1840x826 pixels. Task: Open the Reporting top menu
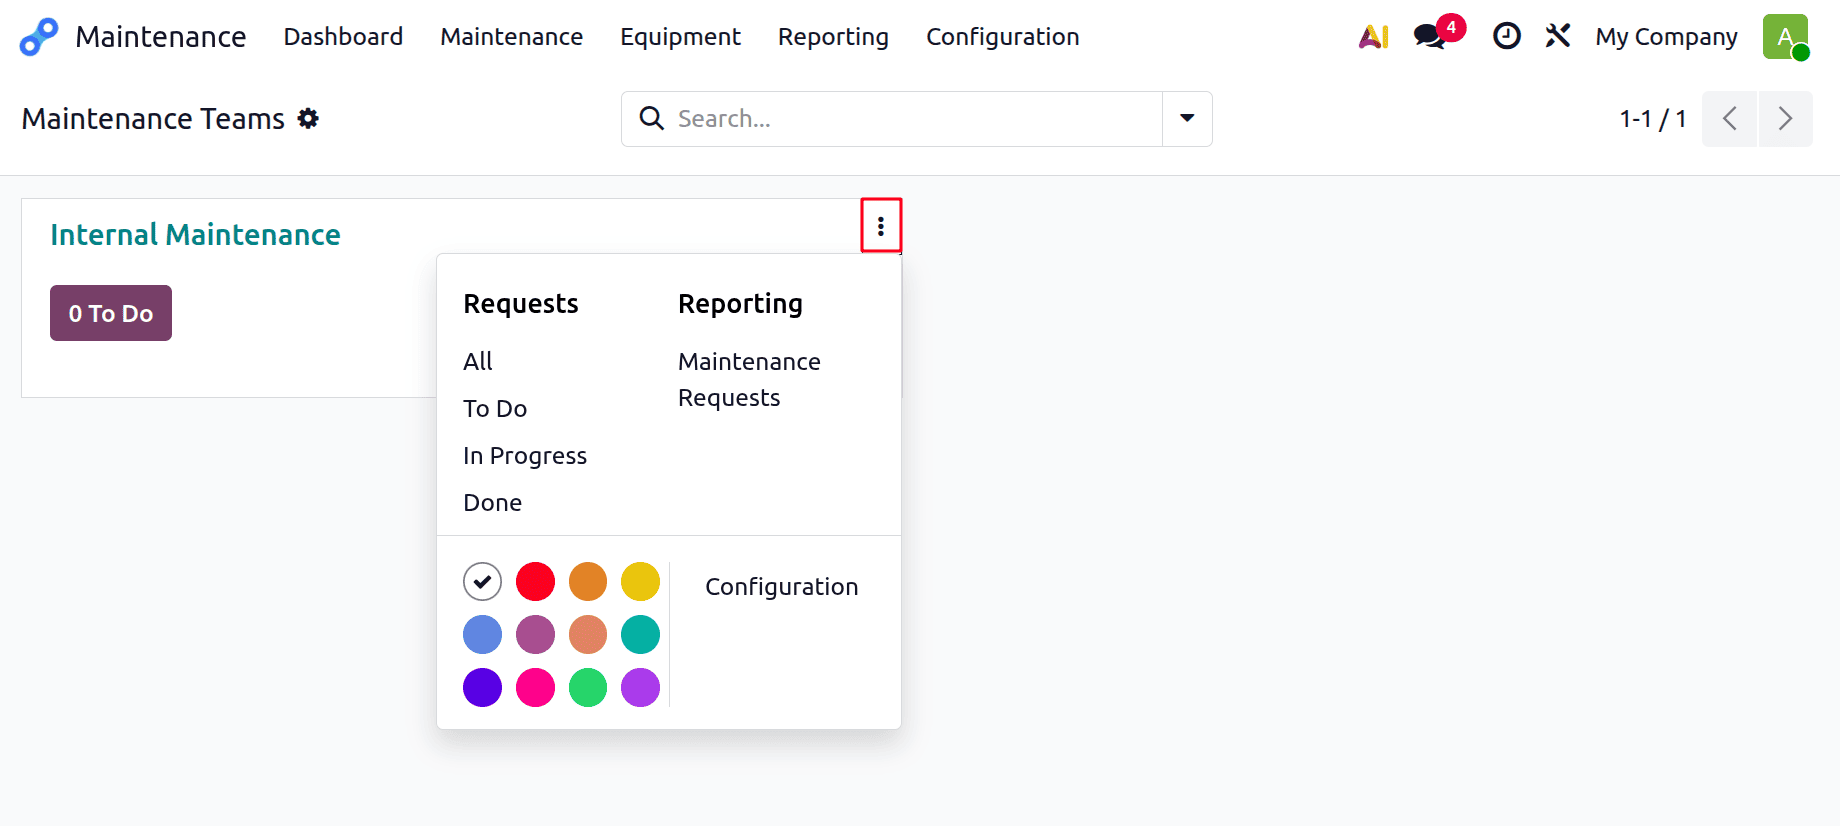[x=833, y=37]
